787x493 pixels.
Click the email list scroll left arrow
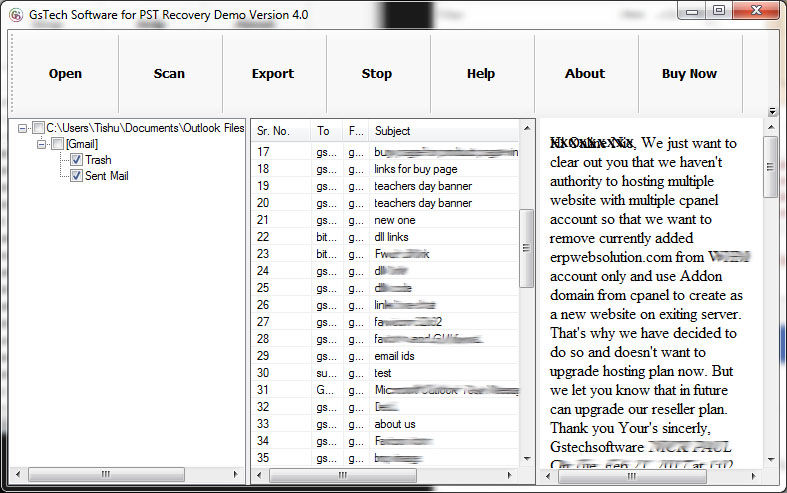259,475
